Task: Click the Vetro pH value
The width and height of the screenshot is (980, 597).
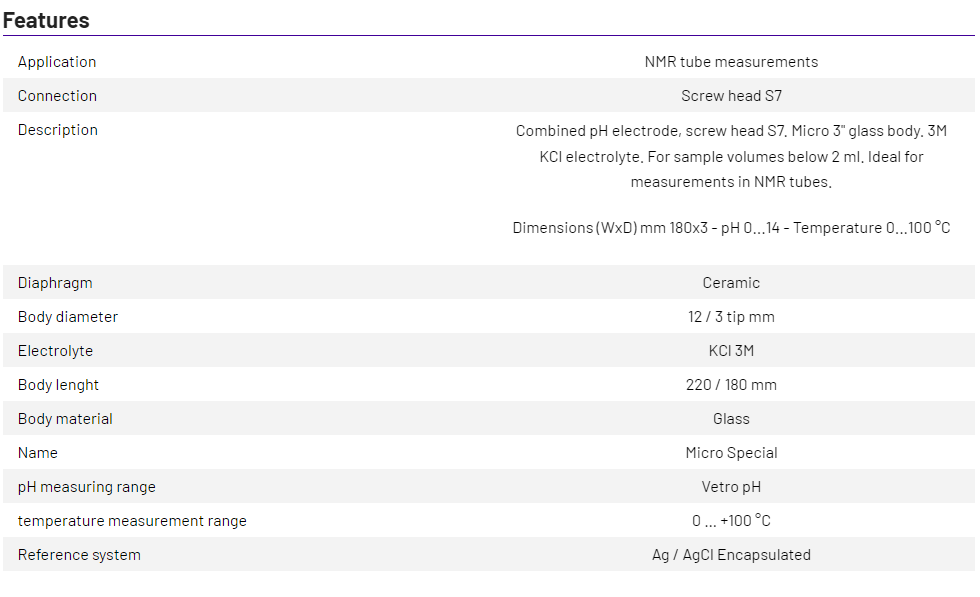Action: pyautogui.click(x=731, y=487)
